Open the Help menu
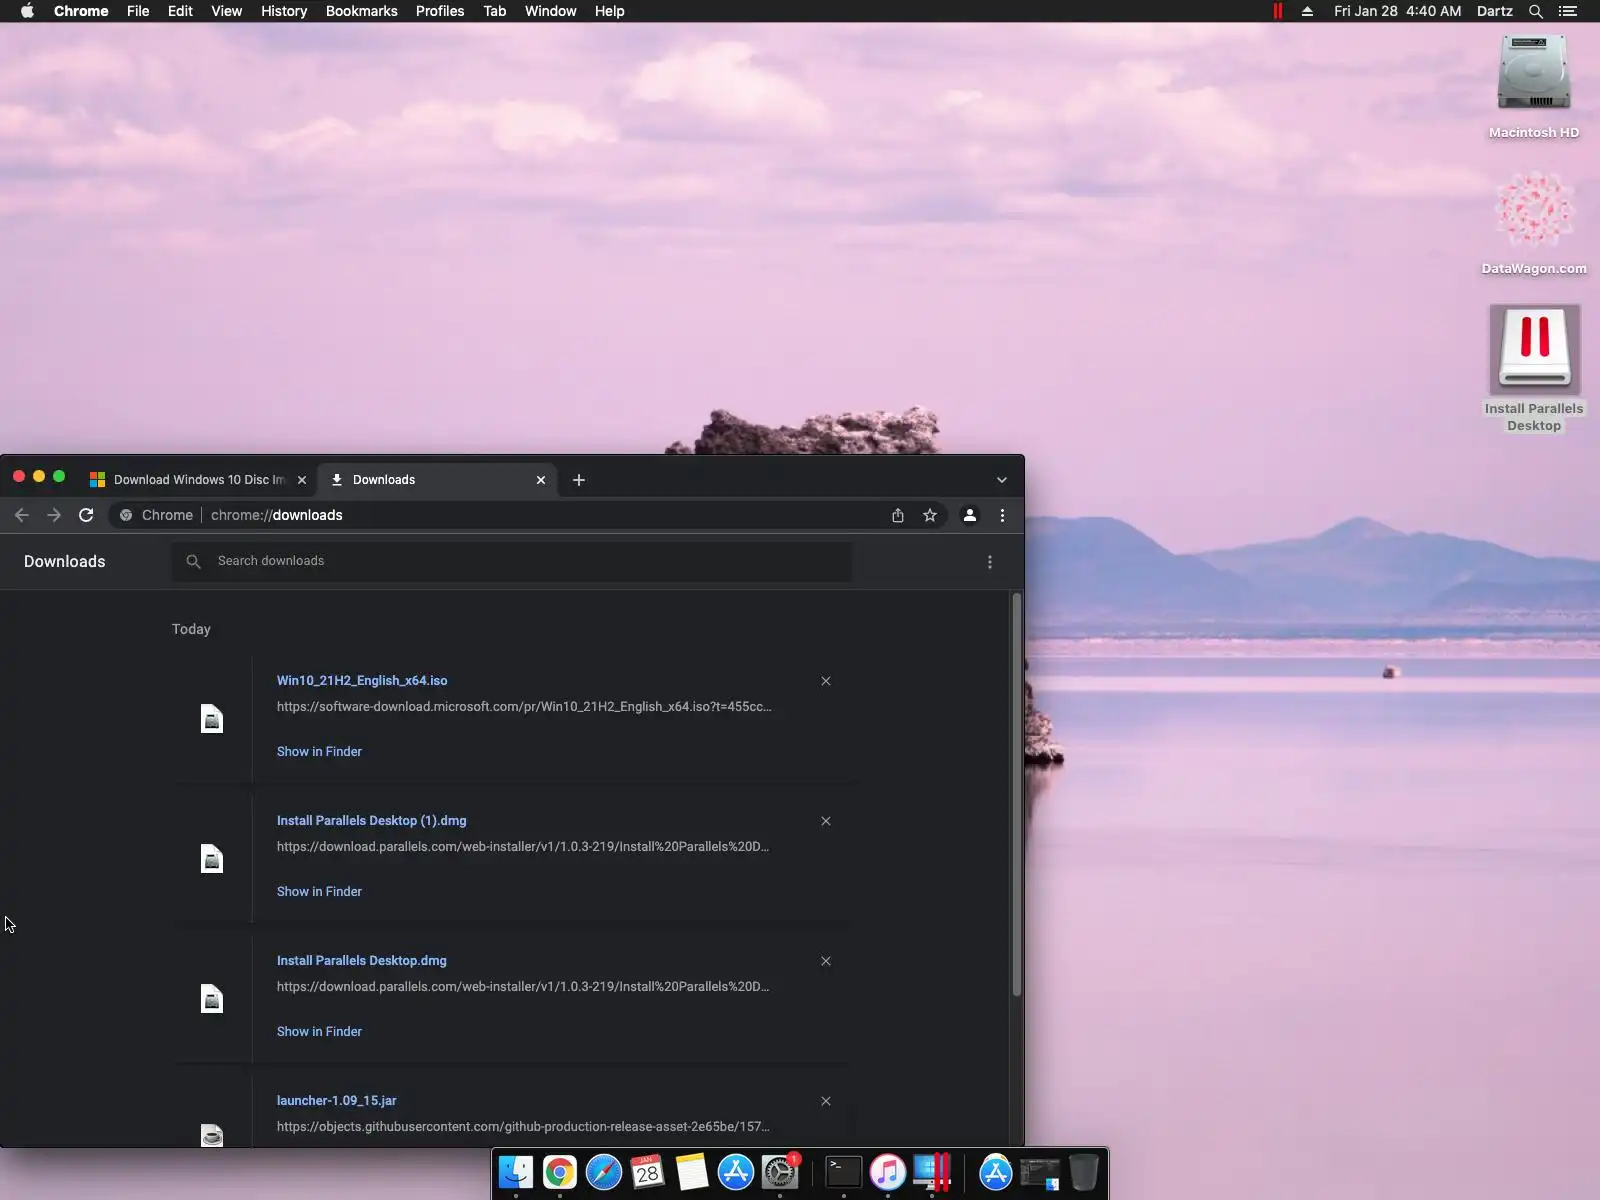Viewport: 1600px width, 1200px height. click(609, 11)
